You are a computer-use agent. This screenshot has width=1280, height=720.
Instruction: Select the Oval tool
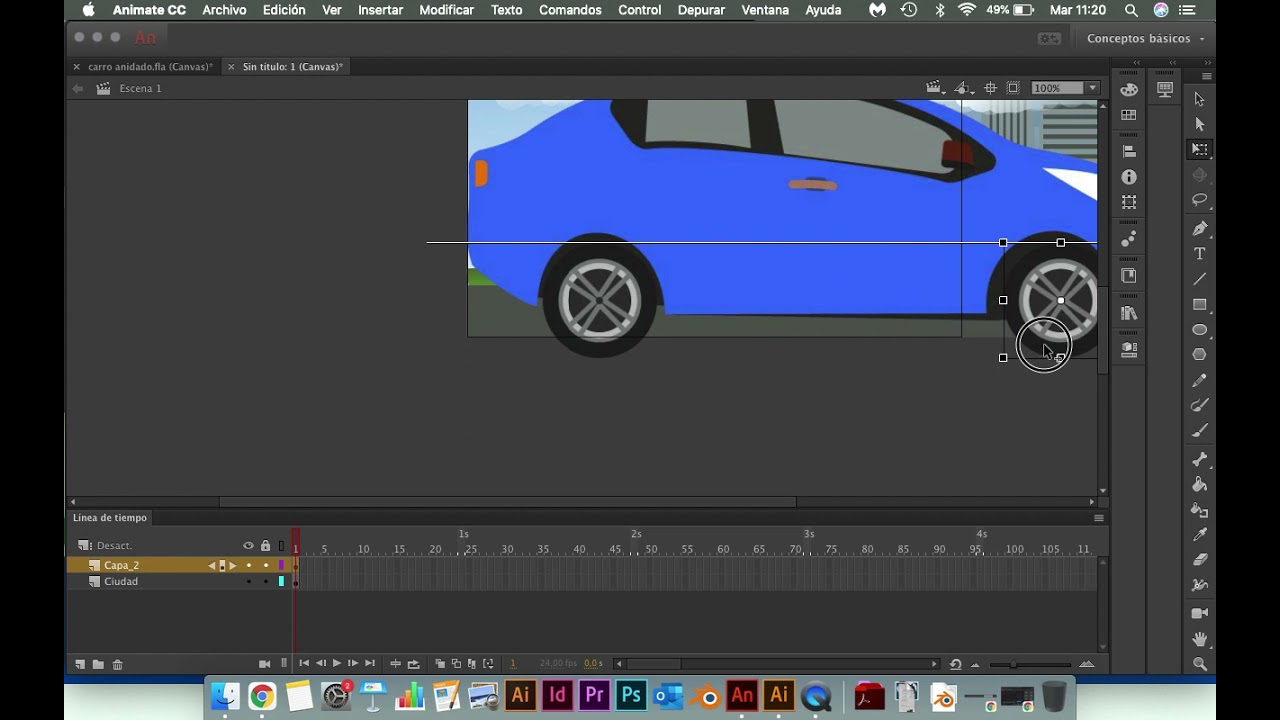1199,329
